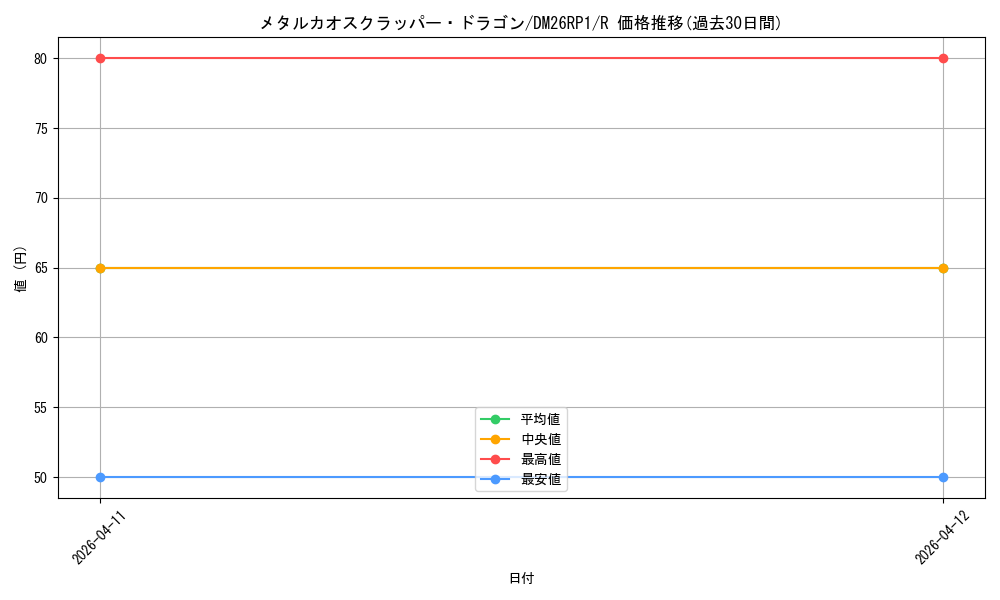Click the blue 最安値 legend marker
The width and height of the screenshot is (1000, 600).
495,479
